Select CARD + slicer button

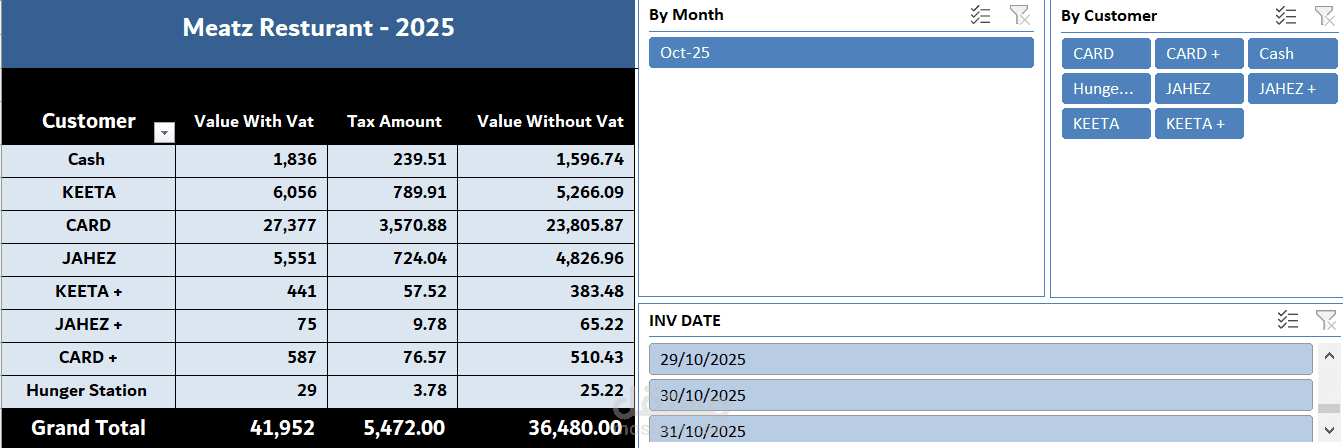click(1199, 54)
